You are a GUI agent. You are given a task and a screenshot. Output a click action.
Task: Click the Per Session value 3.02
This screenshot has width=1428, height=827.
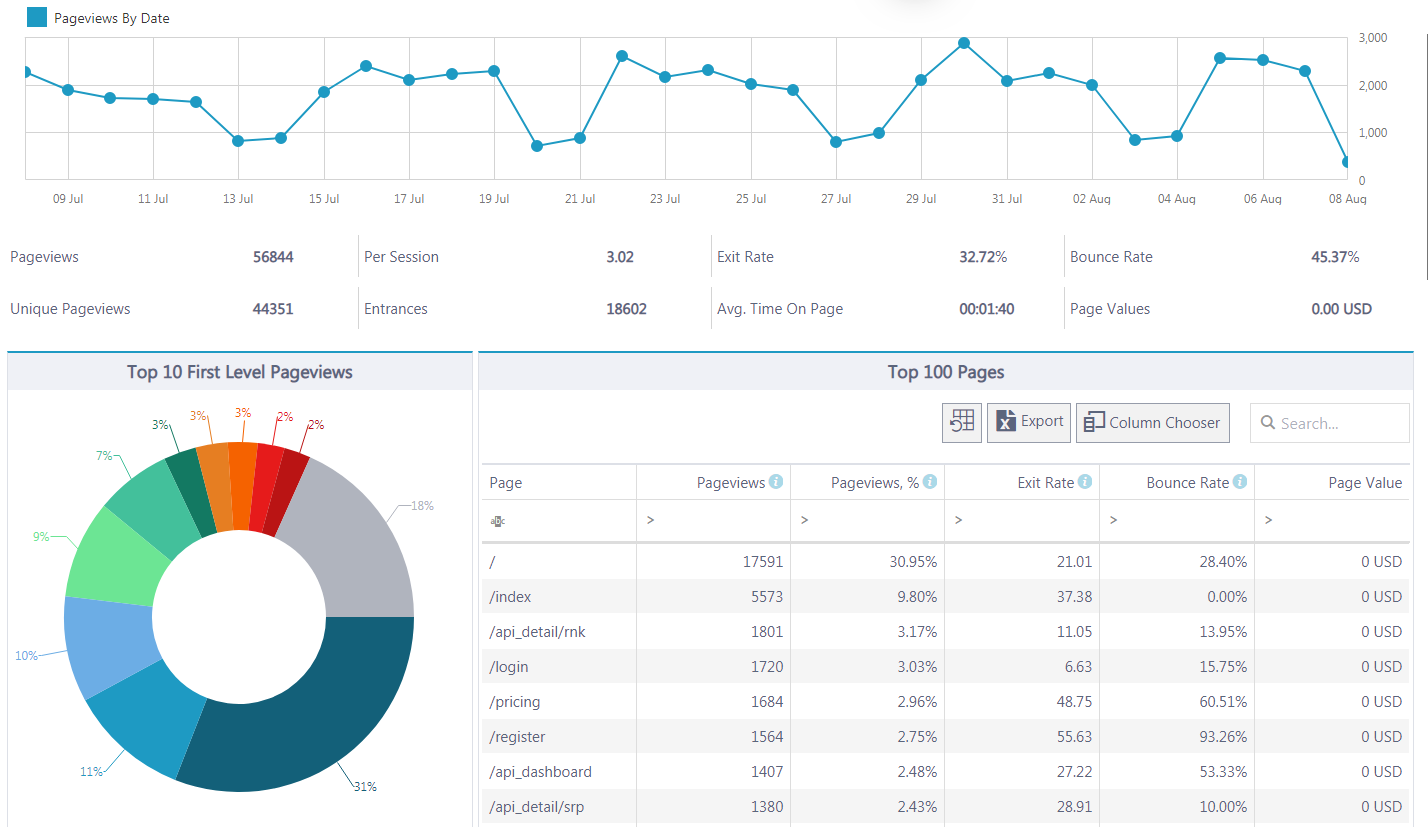pyautogui.click(x=620, y=257)
